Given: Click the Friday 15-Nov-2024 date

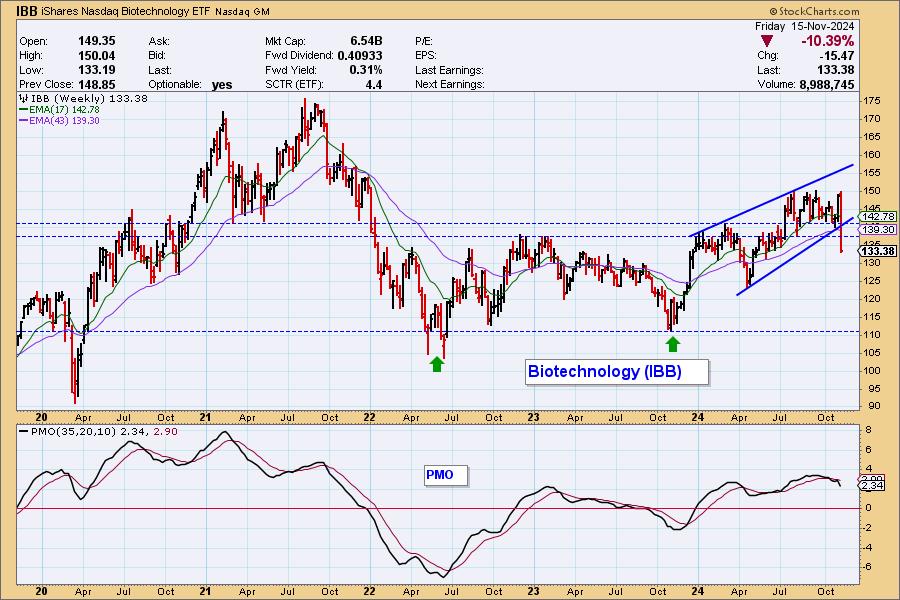Looking at the screenshot, I should coord(804,26).
